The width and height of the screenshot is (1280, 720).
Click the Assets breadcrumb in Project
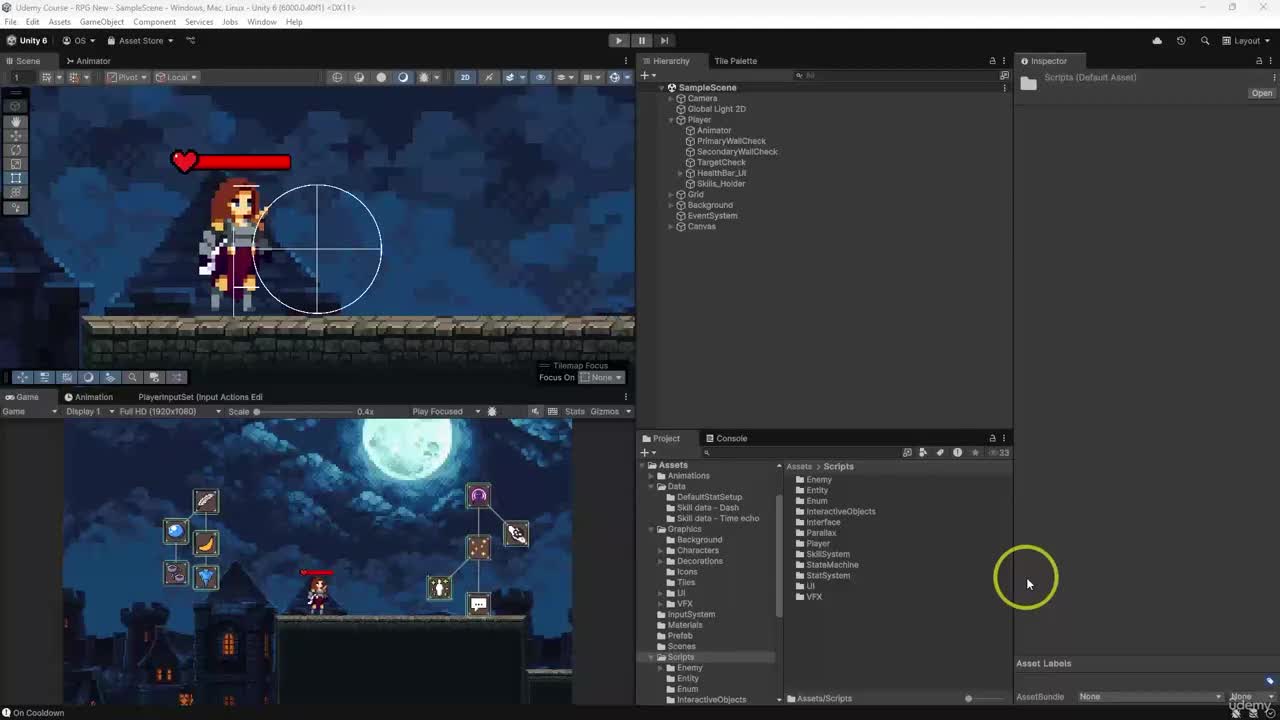799,466
